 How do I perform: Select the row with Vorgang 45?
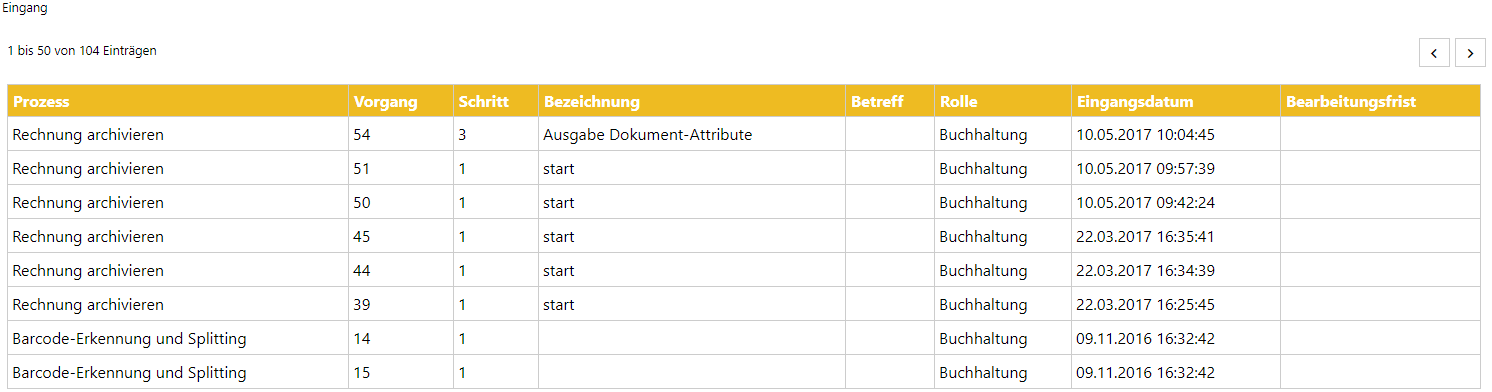point(744,237)
